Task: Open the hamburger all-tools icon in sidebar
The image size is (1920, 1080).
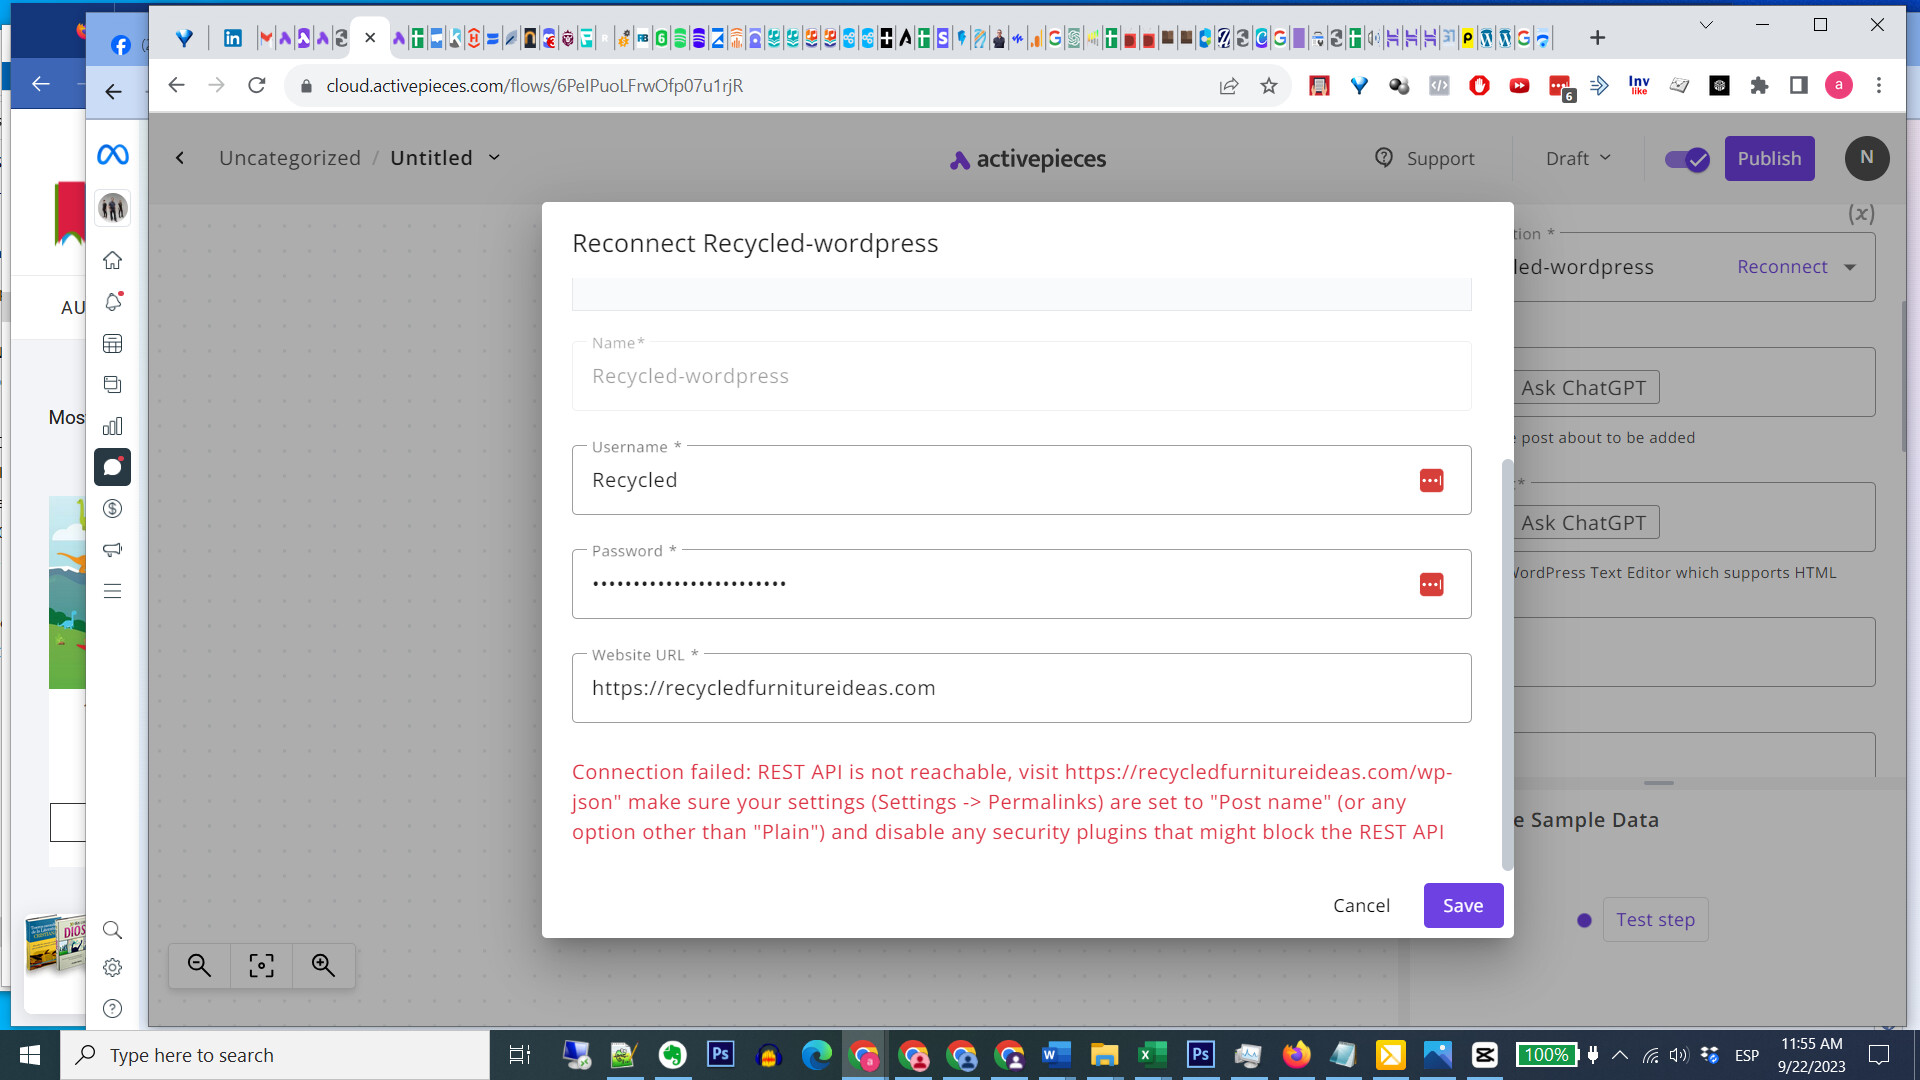Action: coord(113,591)
